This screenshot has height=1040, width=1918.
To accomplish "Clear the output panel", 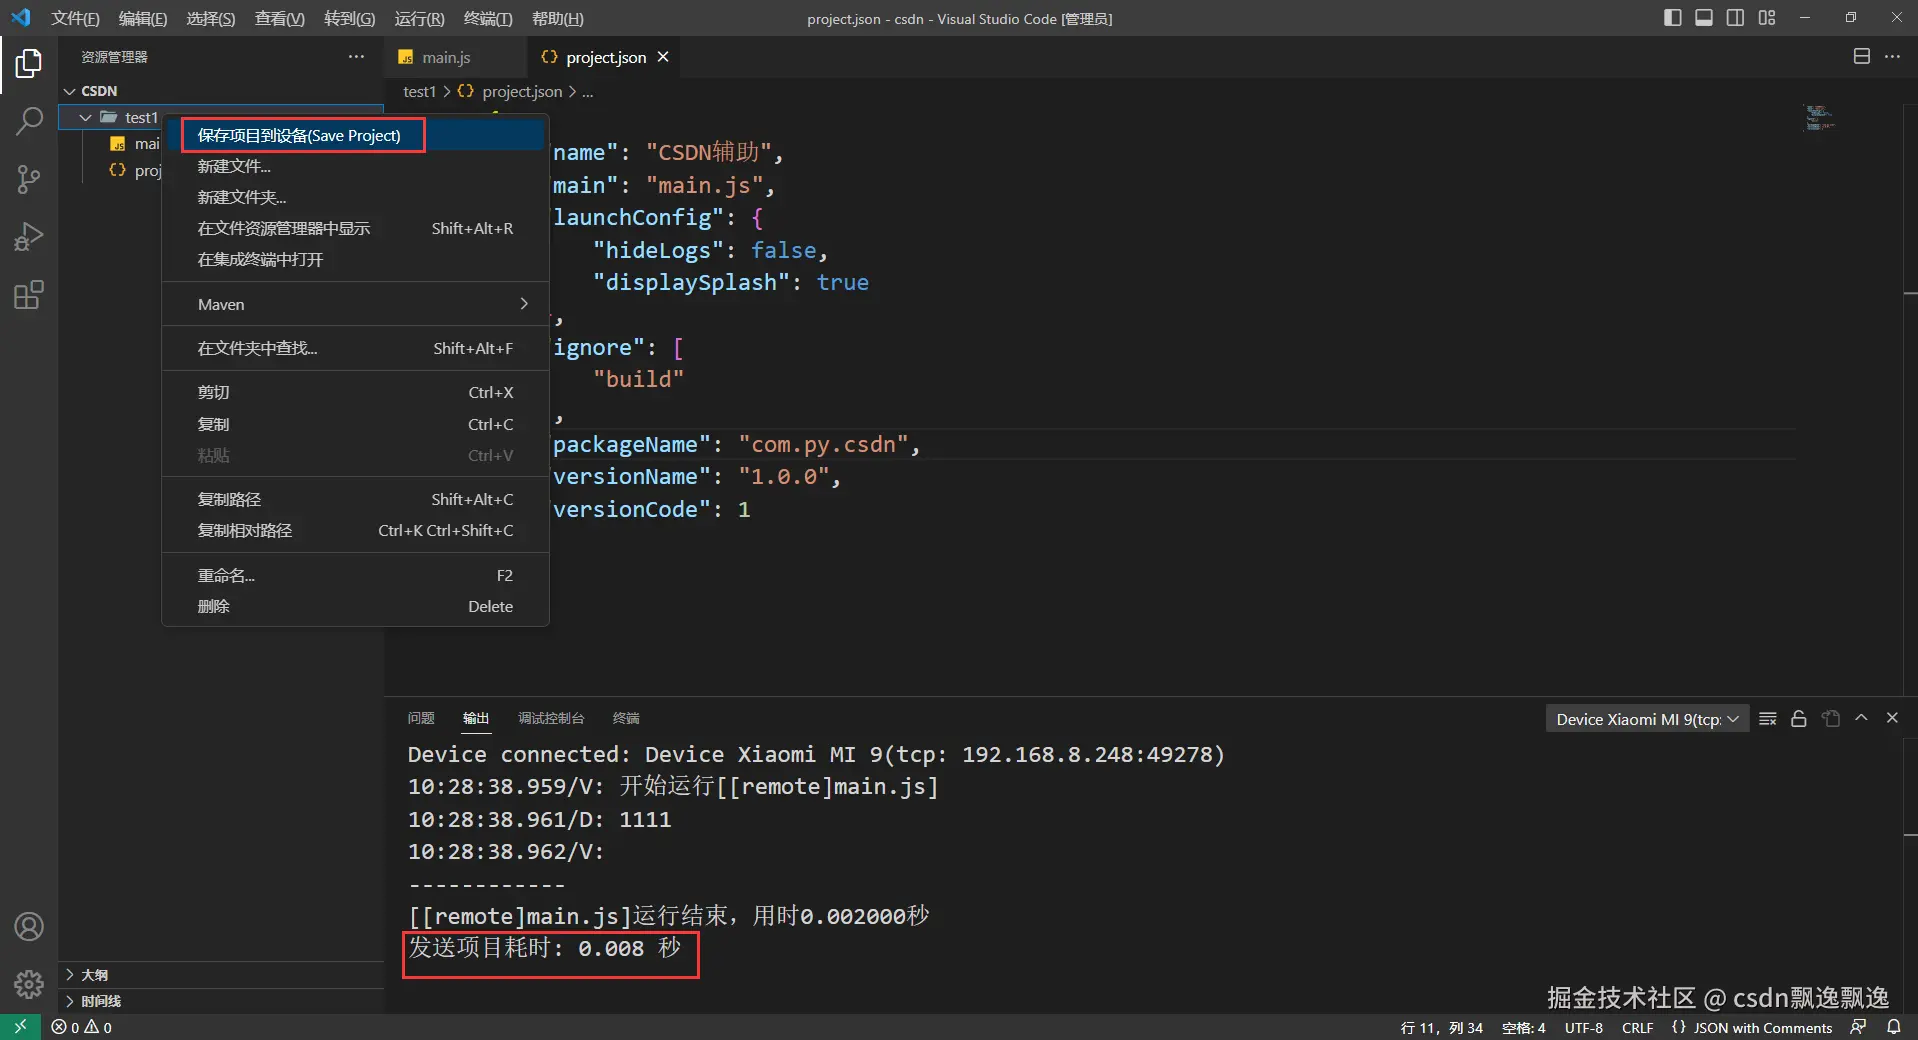I will tap(1768, 719).
